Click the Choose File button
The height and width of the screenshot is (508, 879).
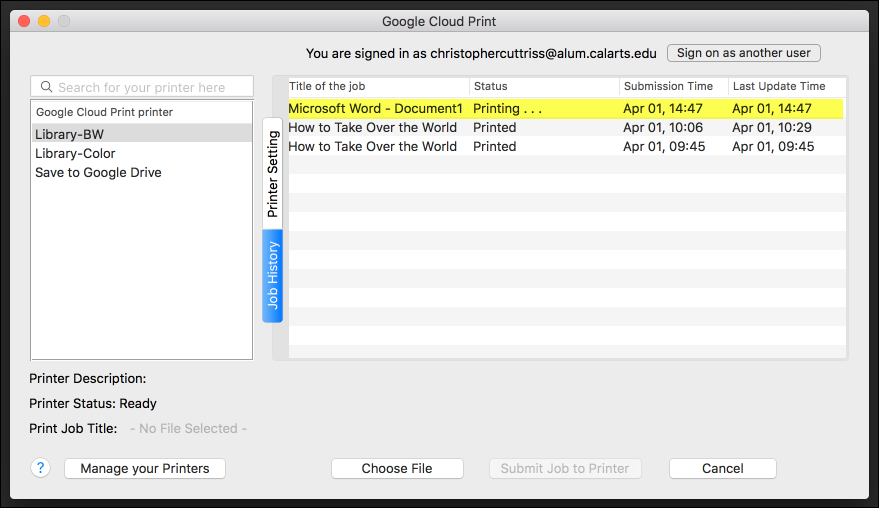[397, 468]
